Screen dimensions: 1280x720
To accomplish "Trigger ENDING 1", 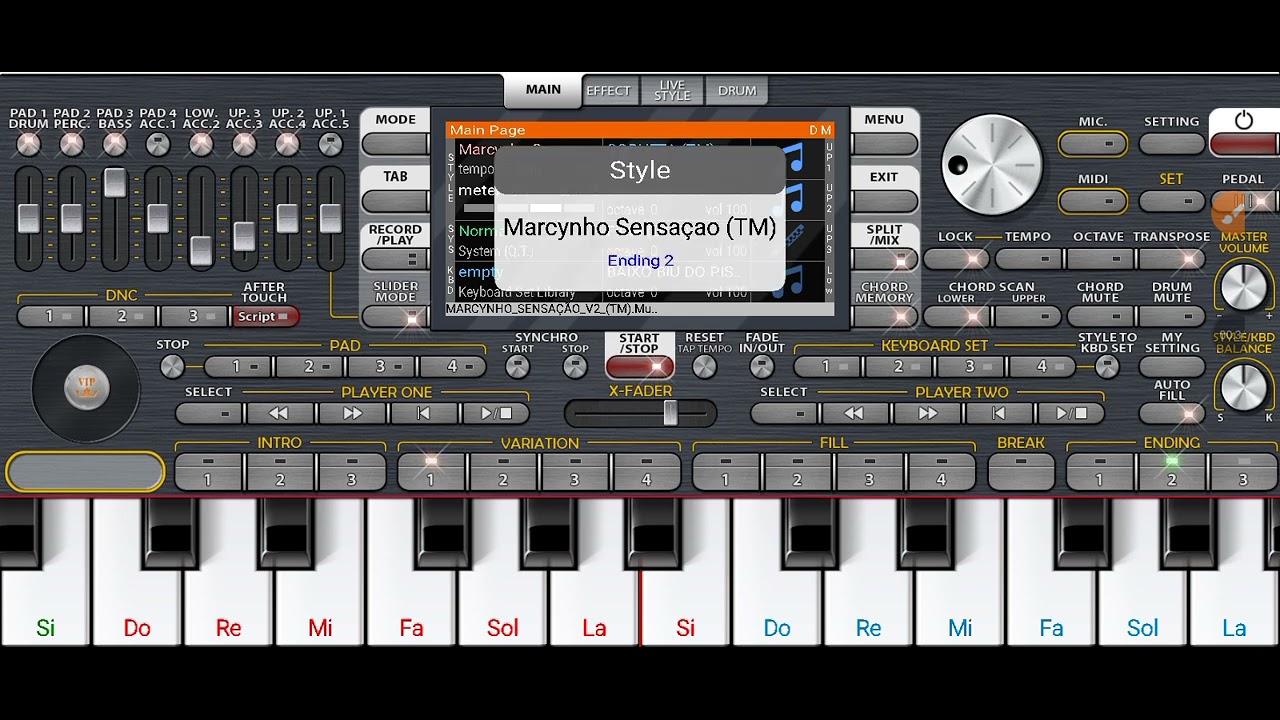I will coord(1100,472).
